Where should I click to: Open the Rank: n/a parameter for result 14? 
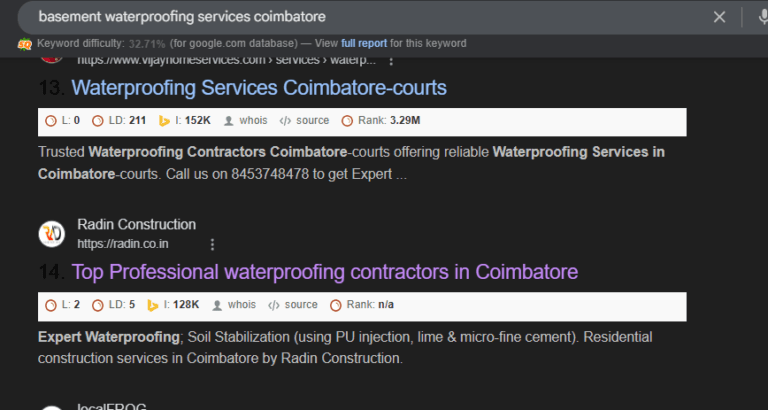pyautogui.click(x=362, y=305)
